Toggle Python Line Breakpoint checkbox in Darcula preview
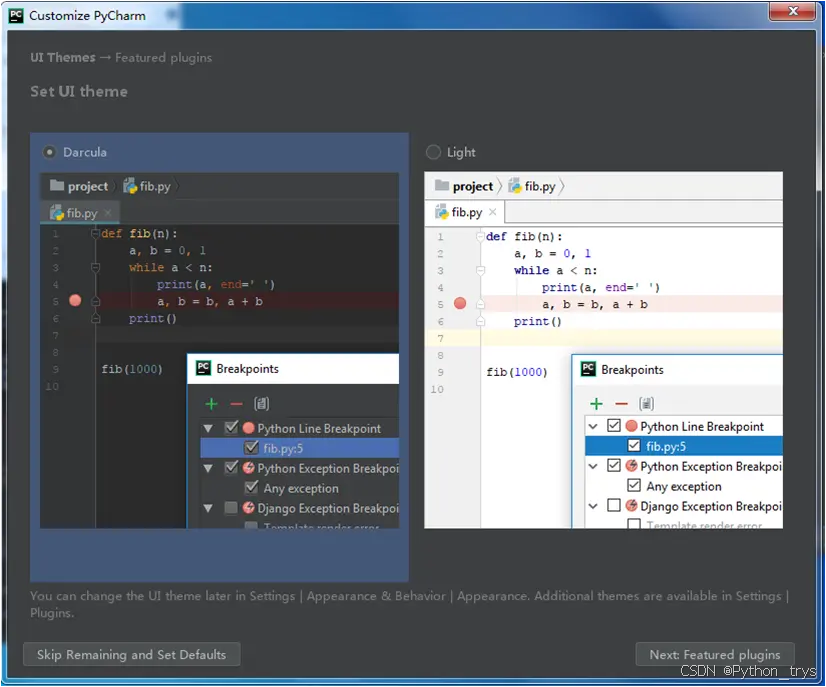Image resolution: width=826 pixels, height=687 pixels. point(231,427)
